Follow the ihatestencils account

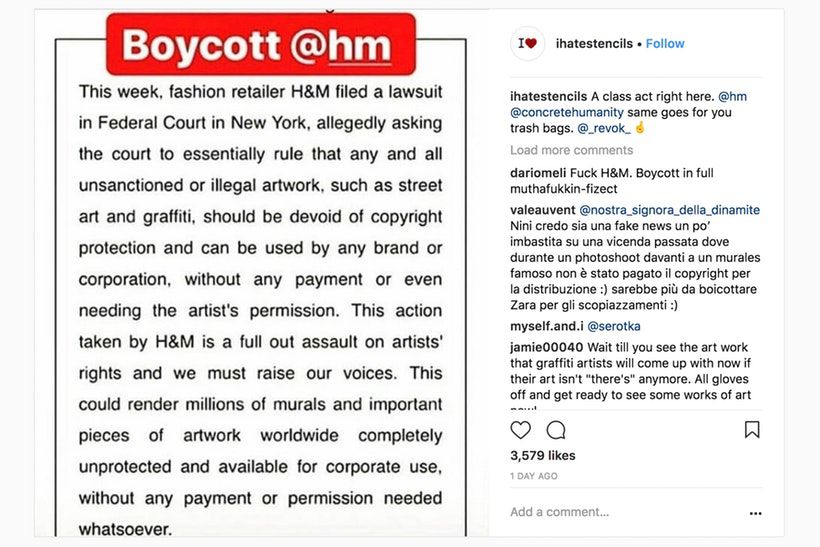coord(665,44)
